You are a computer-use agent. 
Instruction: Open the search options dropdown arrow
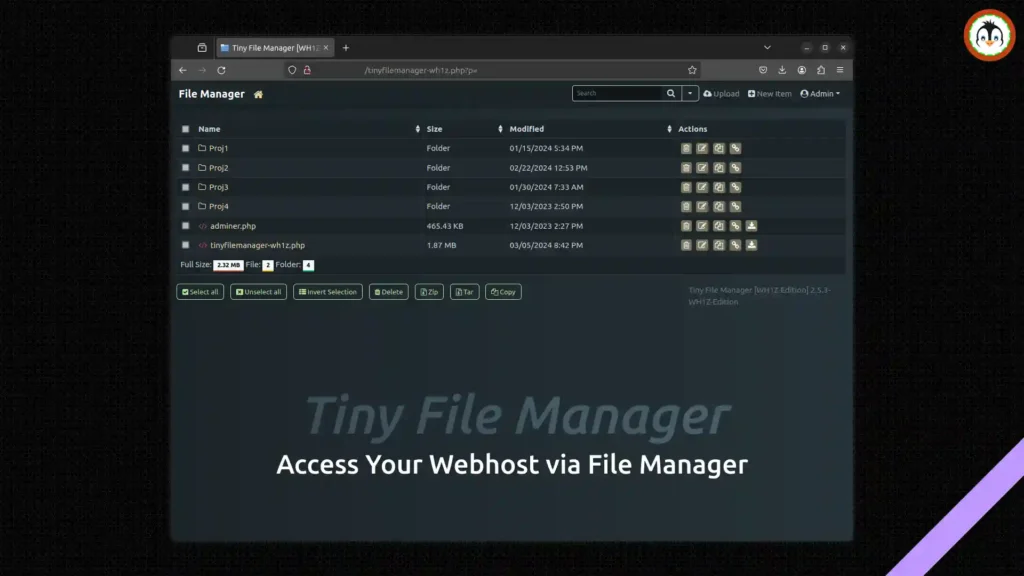[690, 93]
